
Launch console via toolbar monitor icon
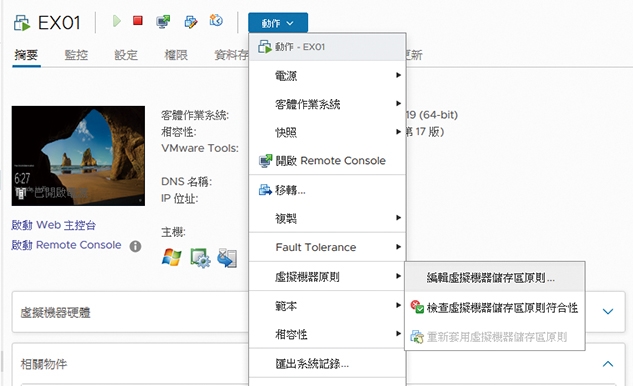click(163, 21)
